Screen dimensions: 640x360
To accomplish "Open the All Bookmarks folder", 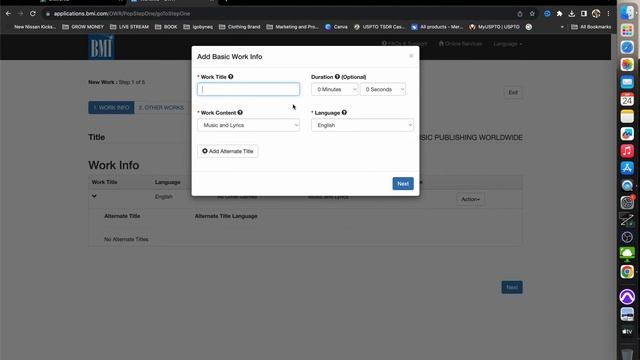I will (591, 27).
